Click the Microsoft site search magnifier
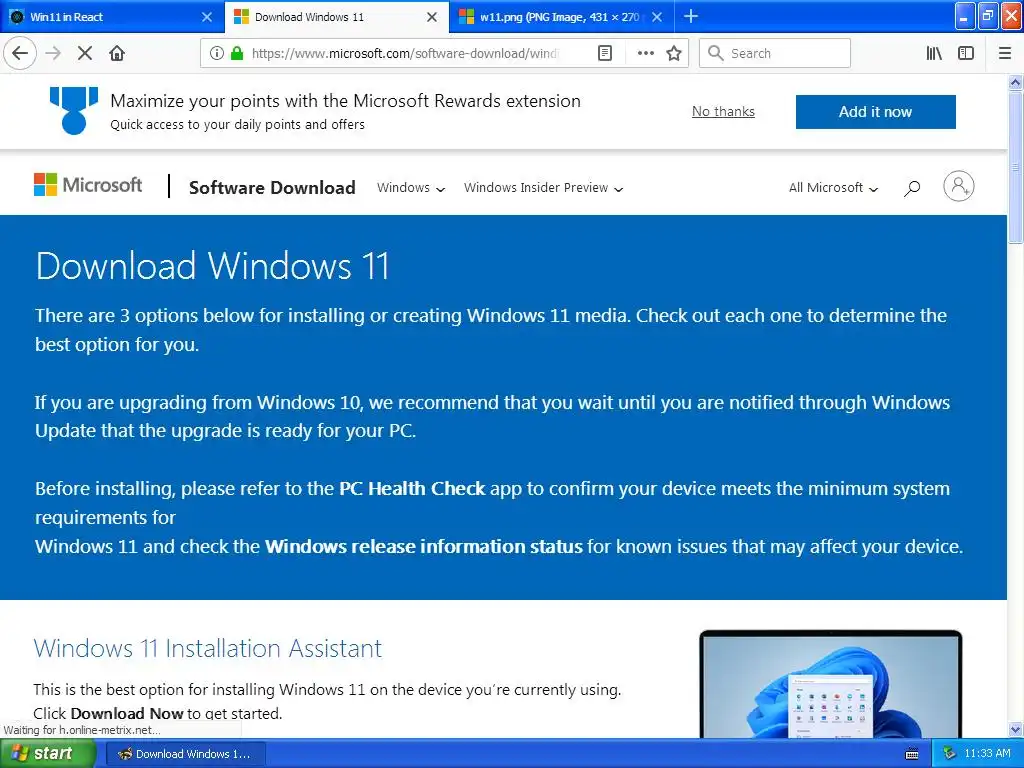Image resolution: width=1024 pixels, height=768 pixels. (x=912, y=188)
